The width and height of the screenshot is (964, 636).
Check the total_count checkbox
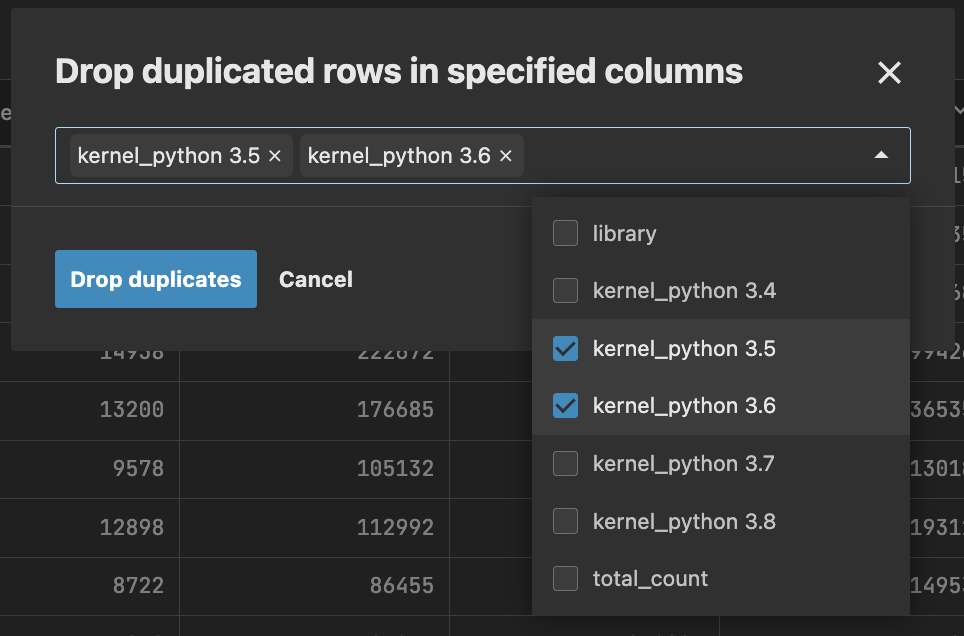point(566,579)
